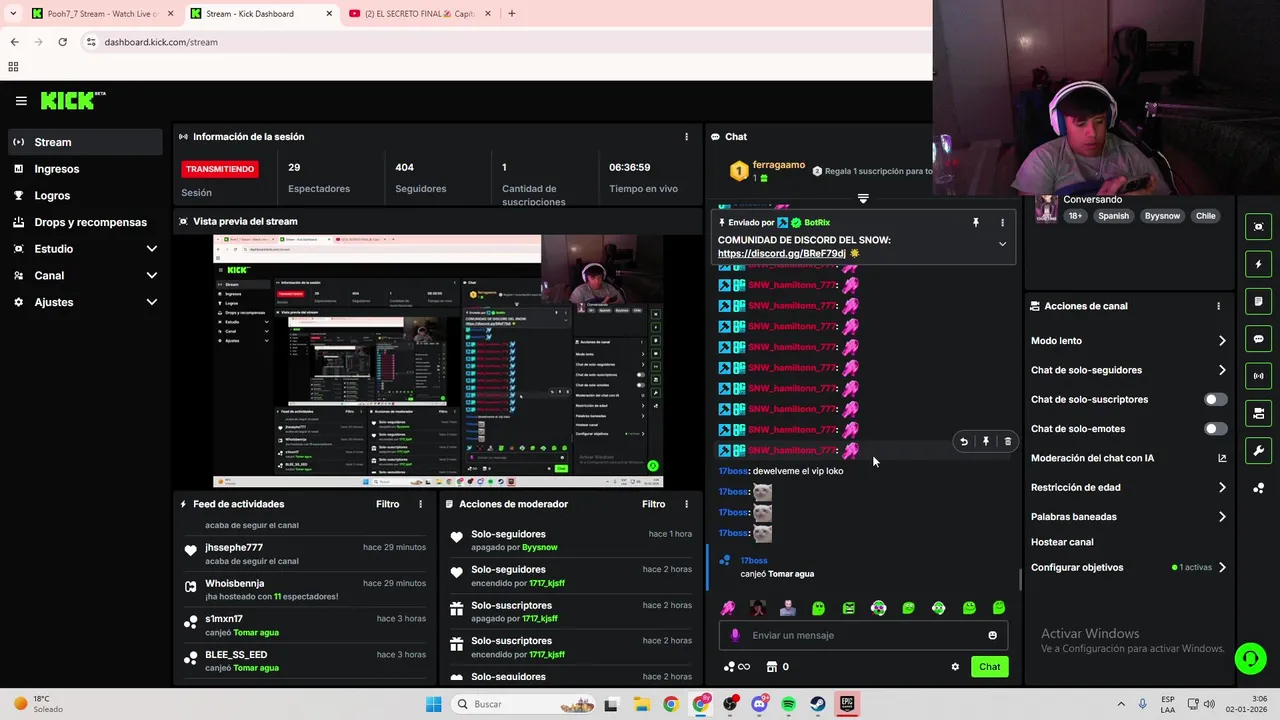
Task: Open chat settings gear icon
Action: [955, 667]
